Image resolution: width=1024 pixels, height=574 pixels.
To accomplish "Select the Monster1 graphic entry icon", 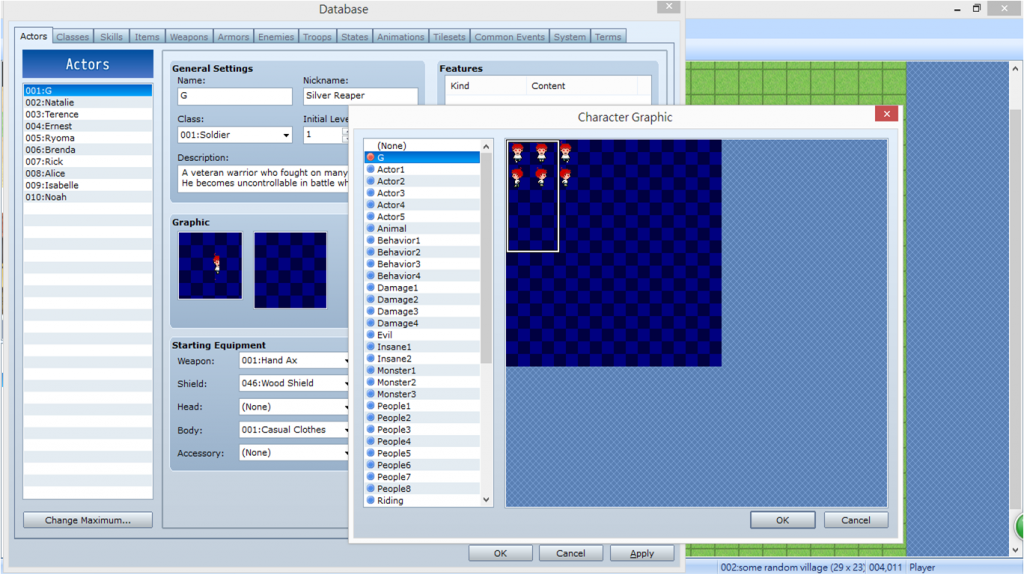I will pyautogui.click(x=371, y=371).
